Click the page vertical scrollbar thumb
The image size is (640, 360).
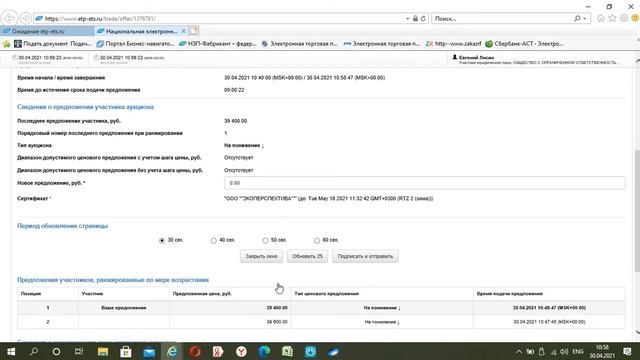click(x=637, y=210)
